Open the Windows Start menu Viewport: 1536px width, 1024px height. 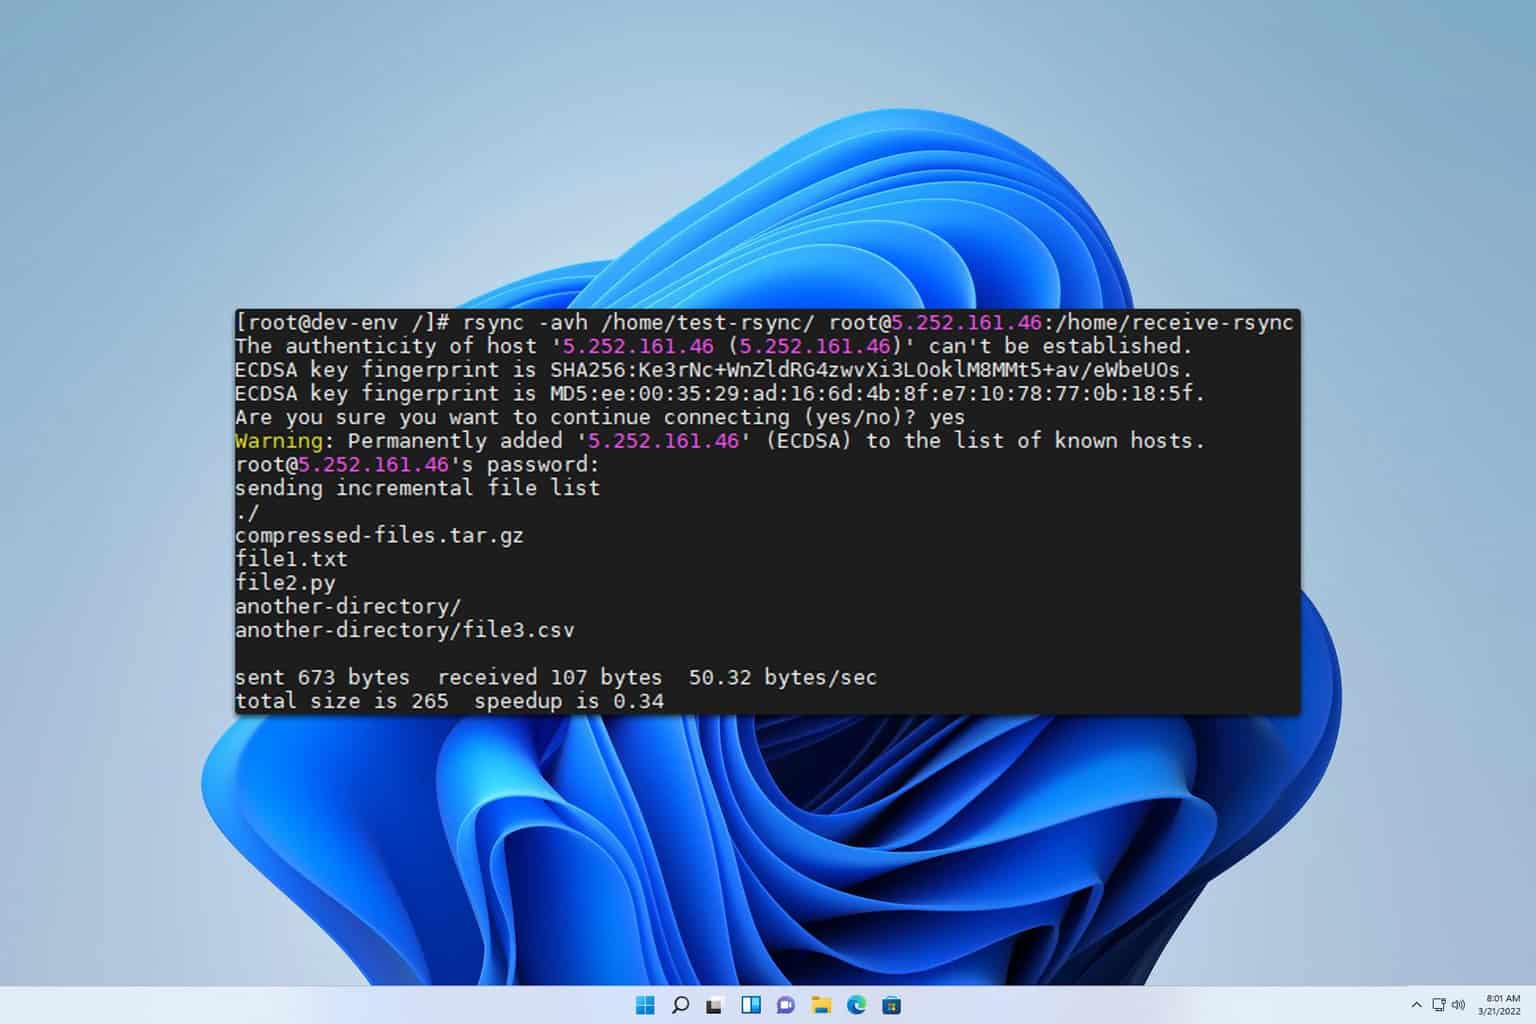pos(645,1005)
